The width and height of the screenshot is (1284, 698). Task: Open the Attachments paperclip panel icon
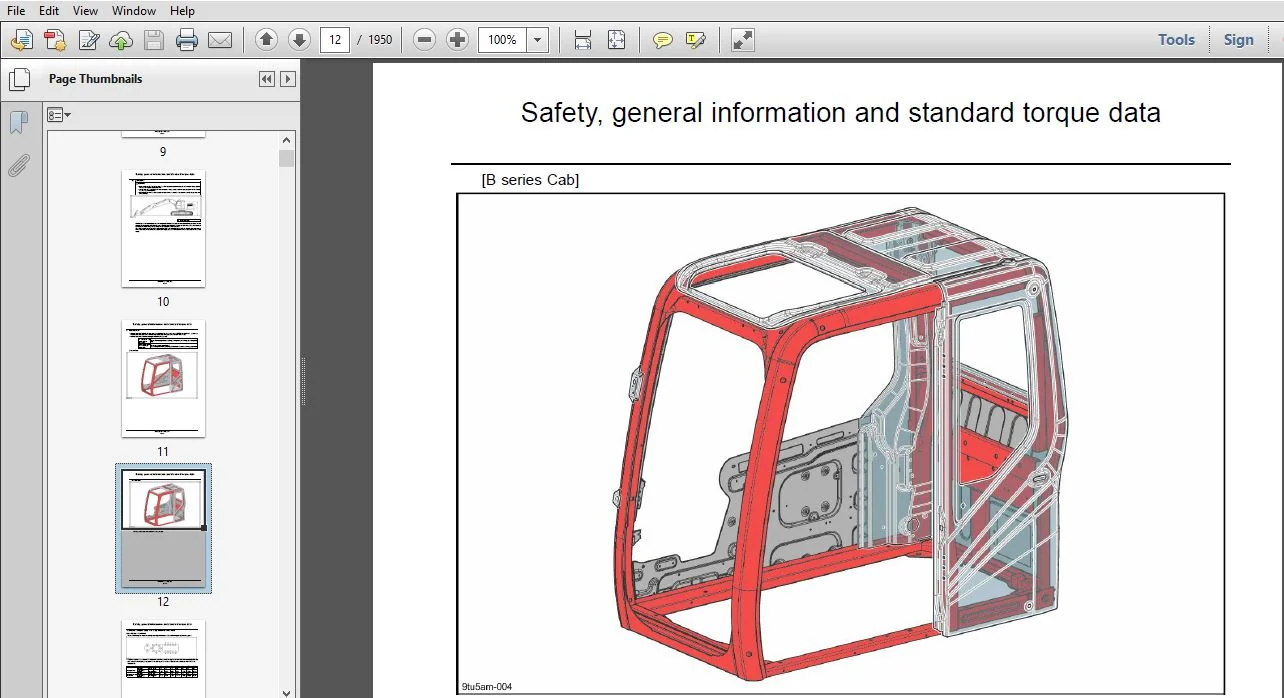coord(18,165)
